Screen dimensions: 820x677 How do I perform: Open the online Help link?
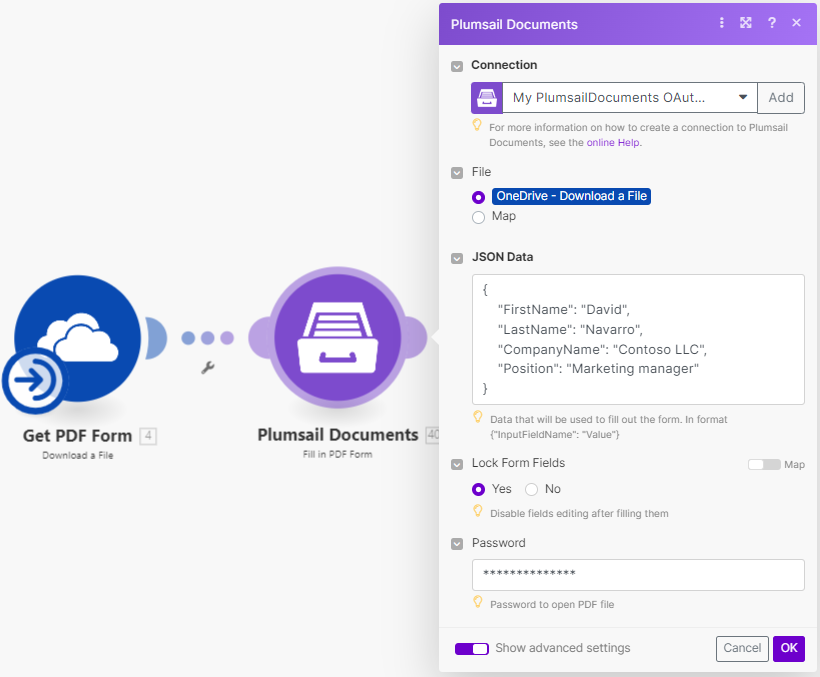[612, 143]
